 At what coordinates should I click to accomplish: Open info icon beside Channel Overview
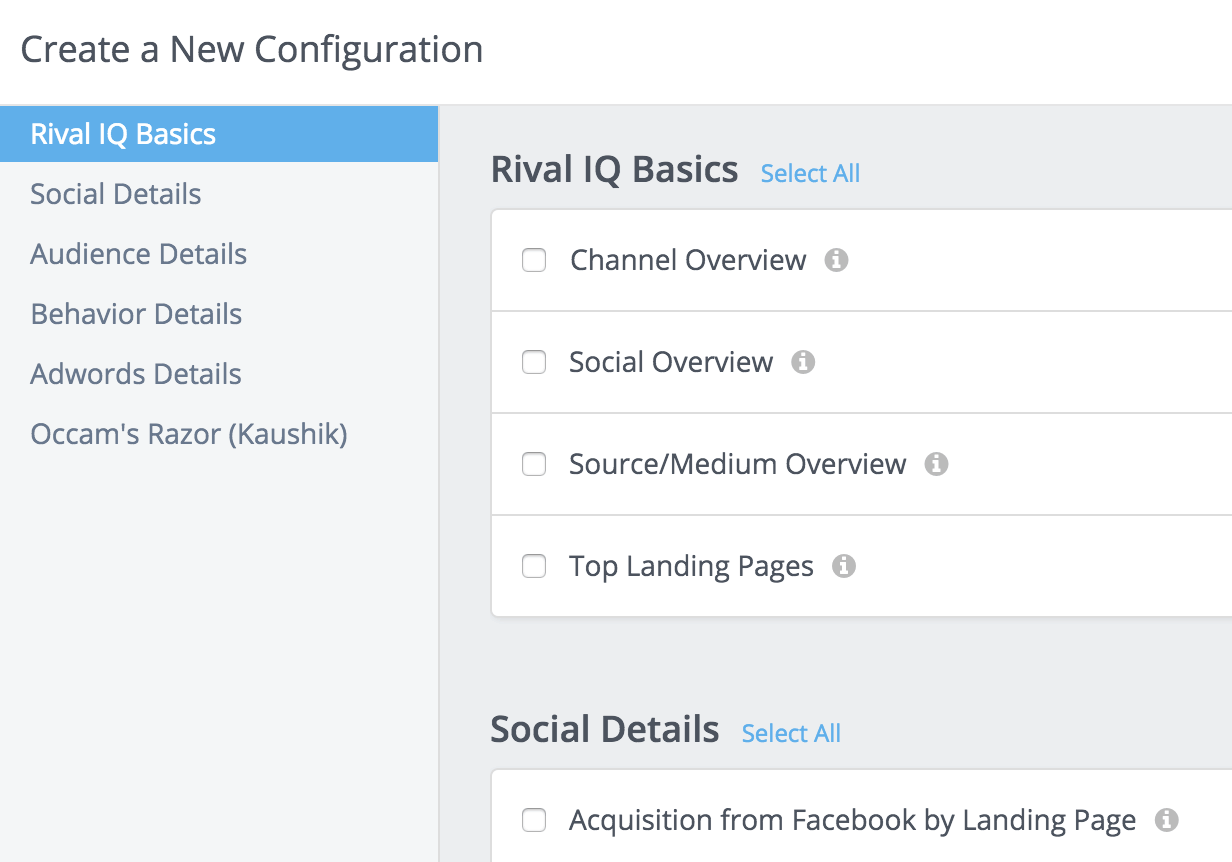[x=836, y=260]
